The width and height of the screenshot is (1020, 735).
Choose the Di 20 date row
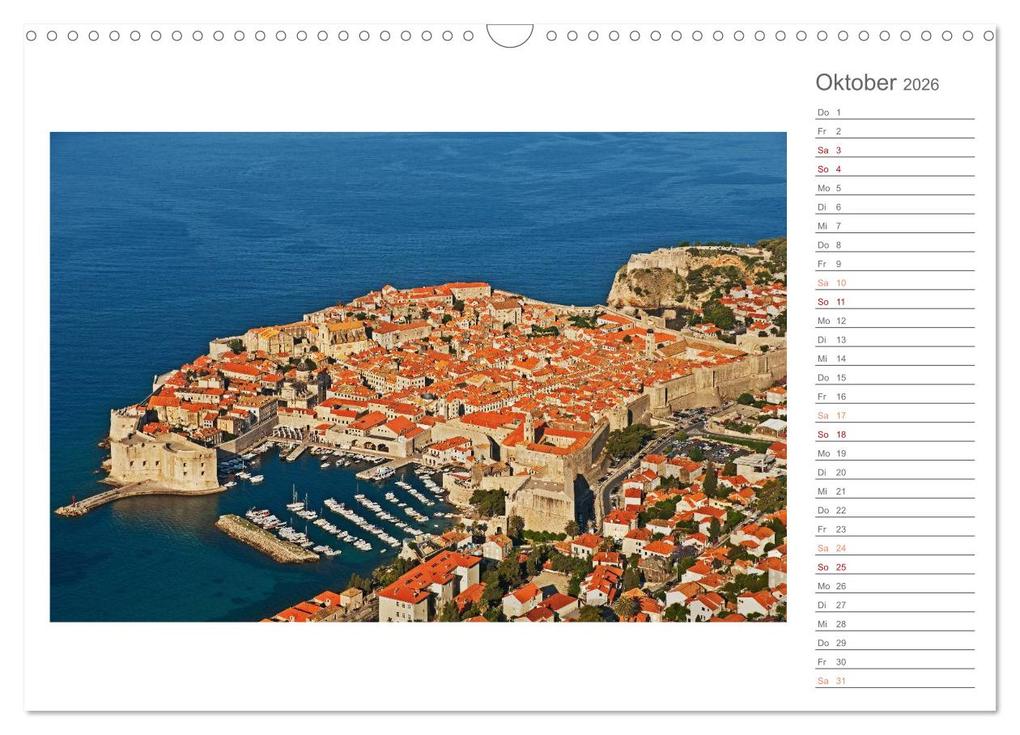pyautogui.click(x=894, y=472)
